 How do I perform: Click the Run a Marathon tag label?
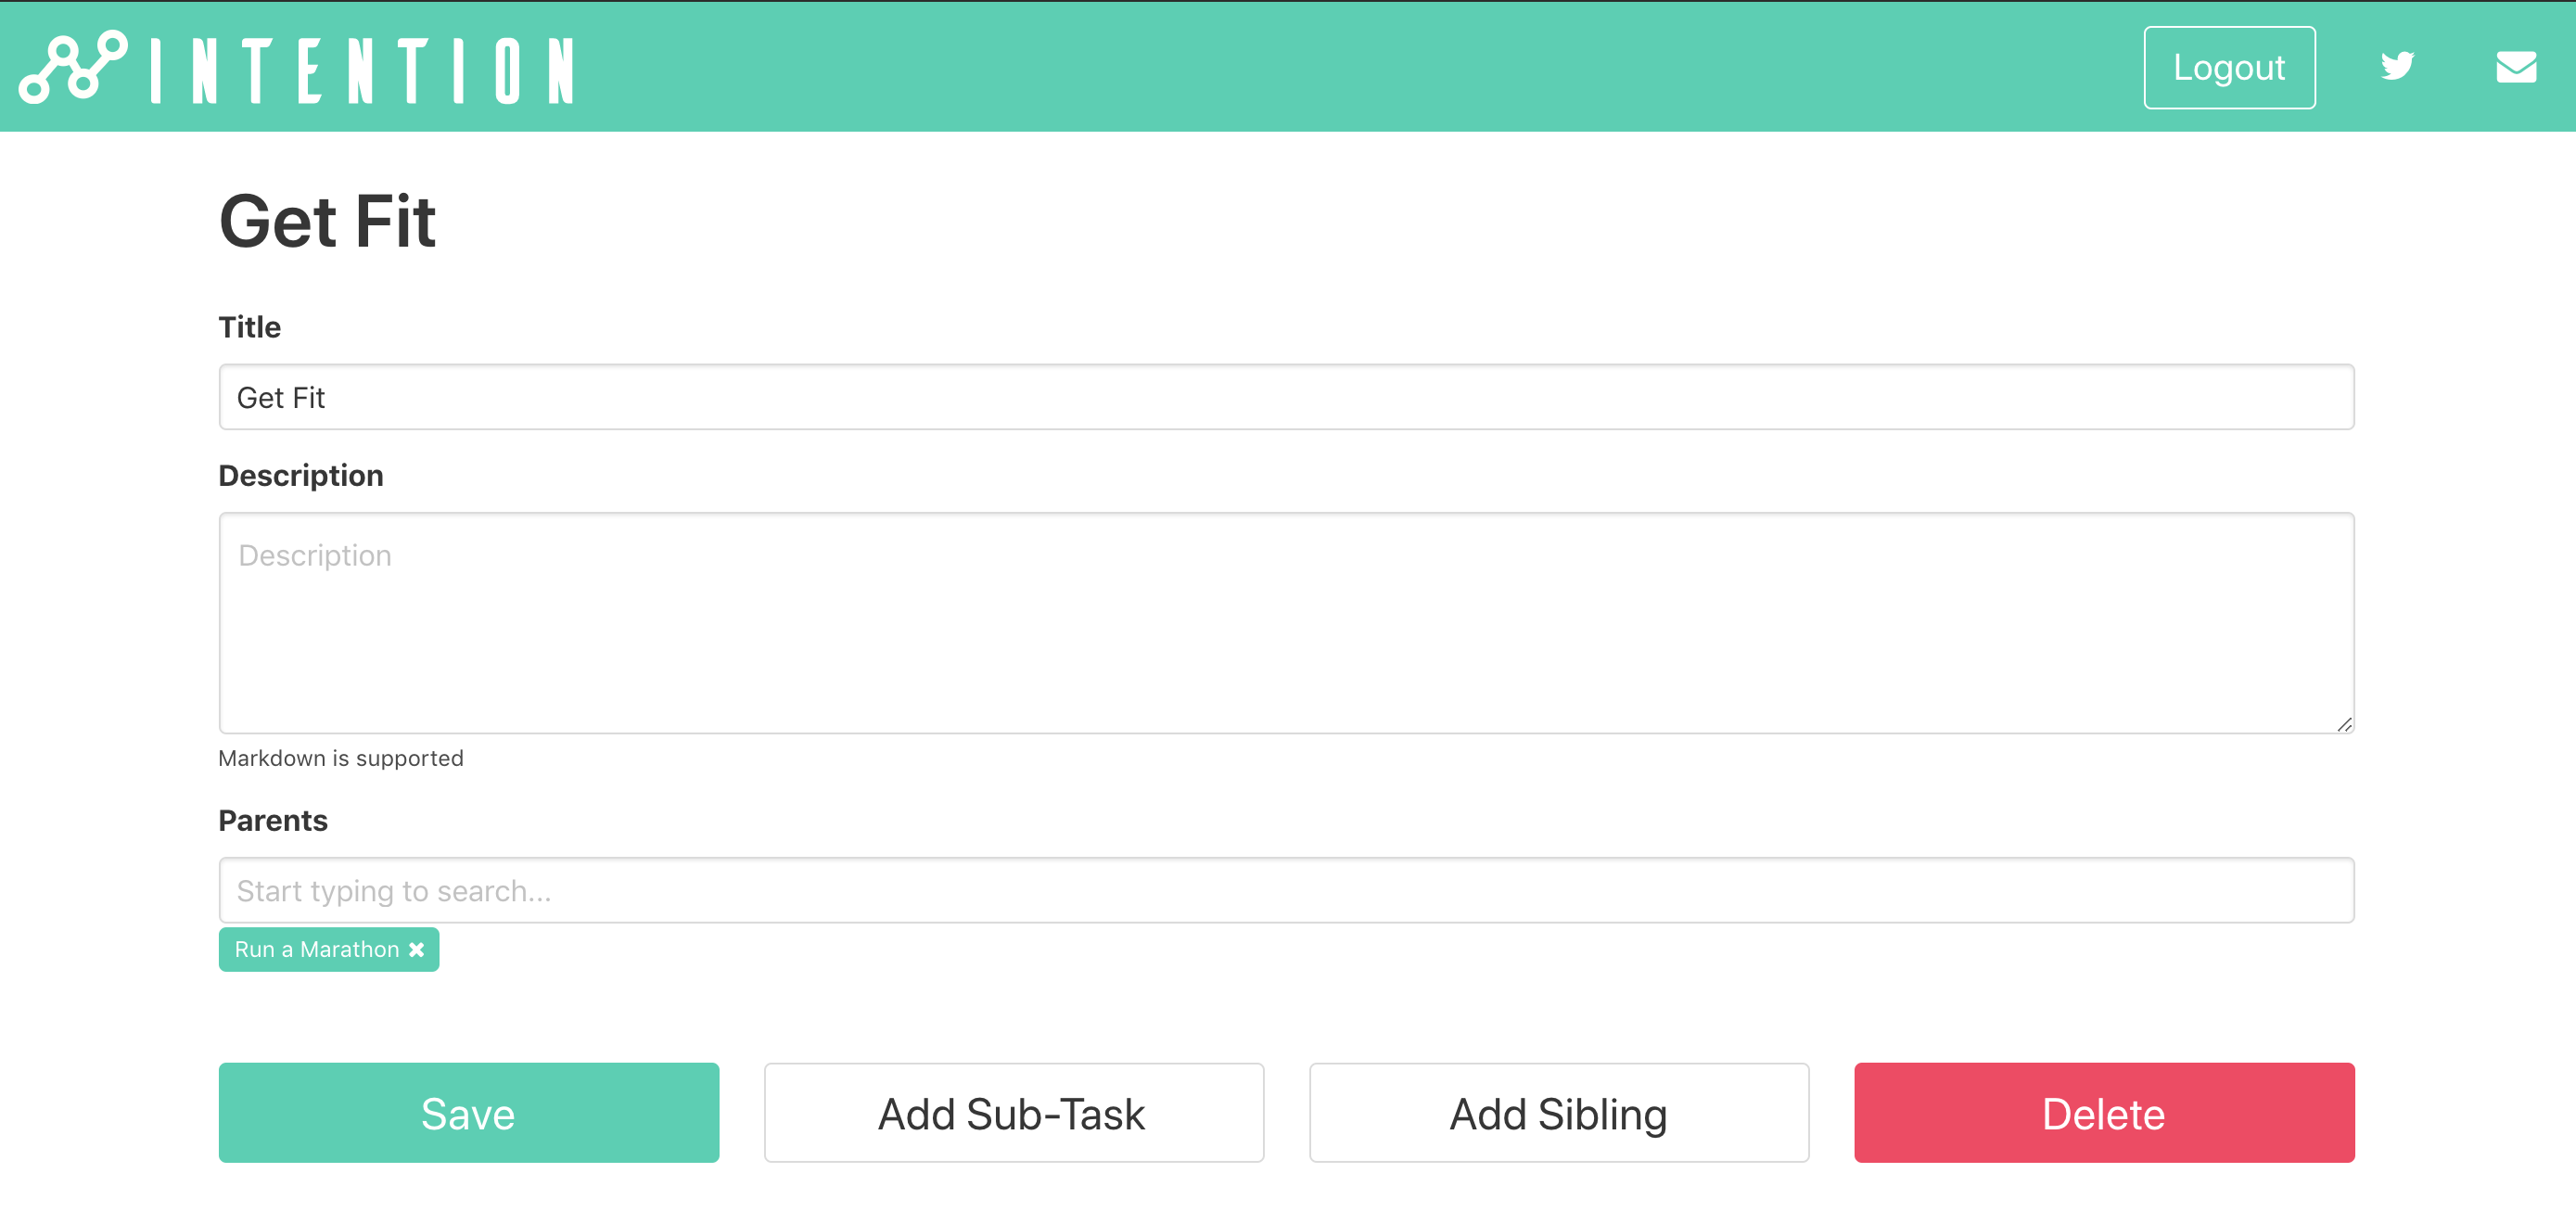coord(316,949)
